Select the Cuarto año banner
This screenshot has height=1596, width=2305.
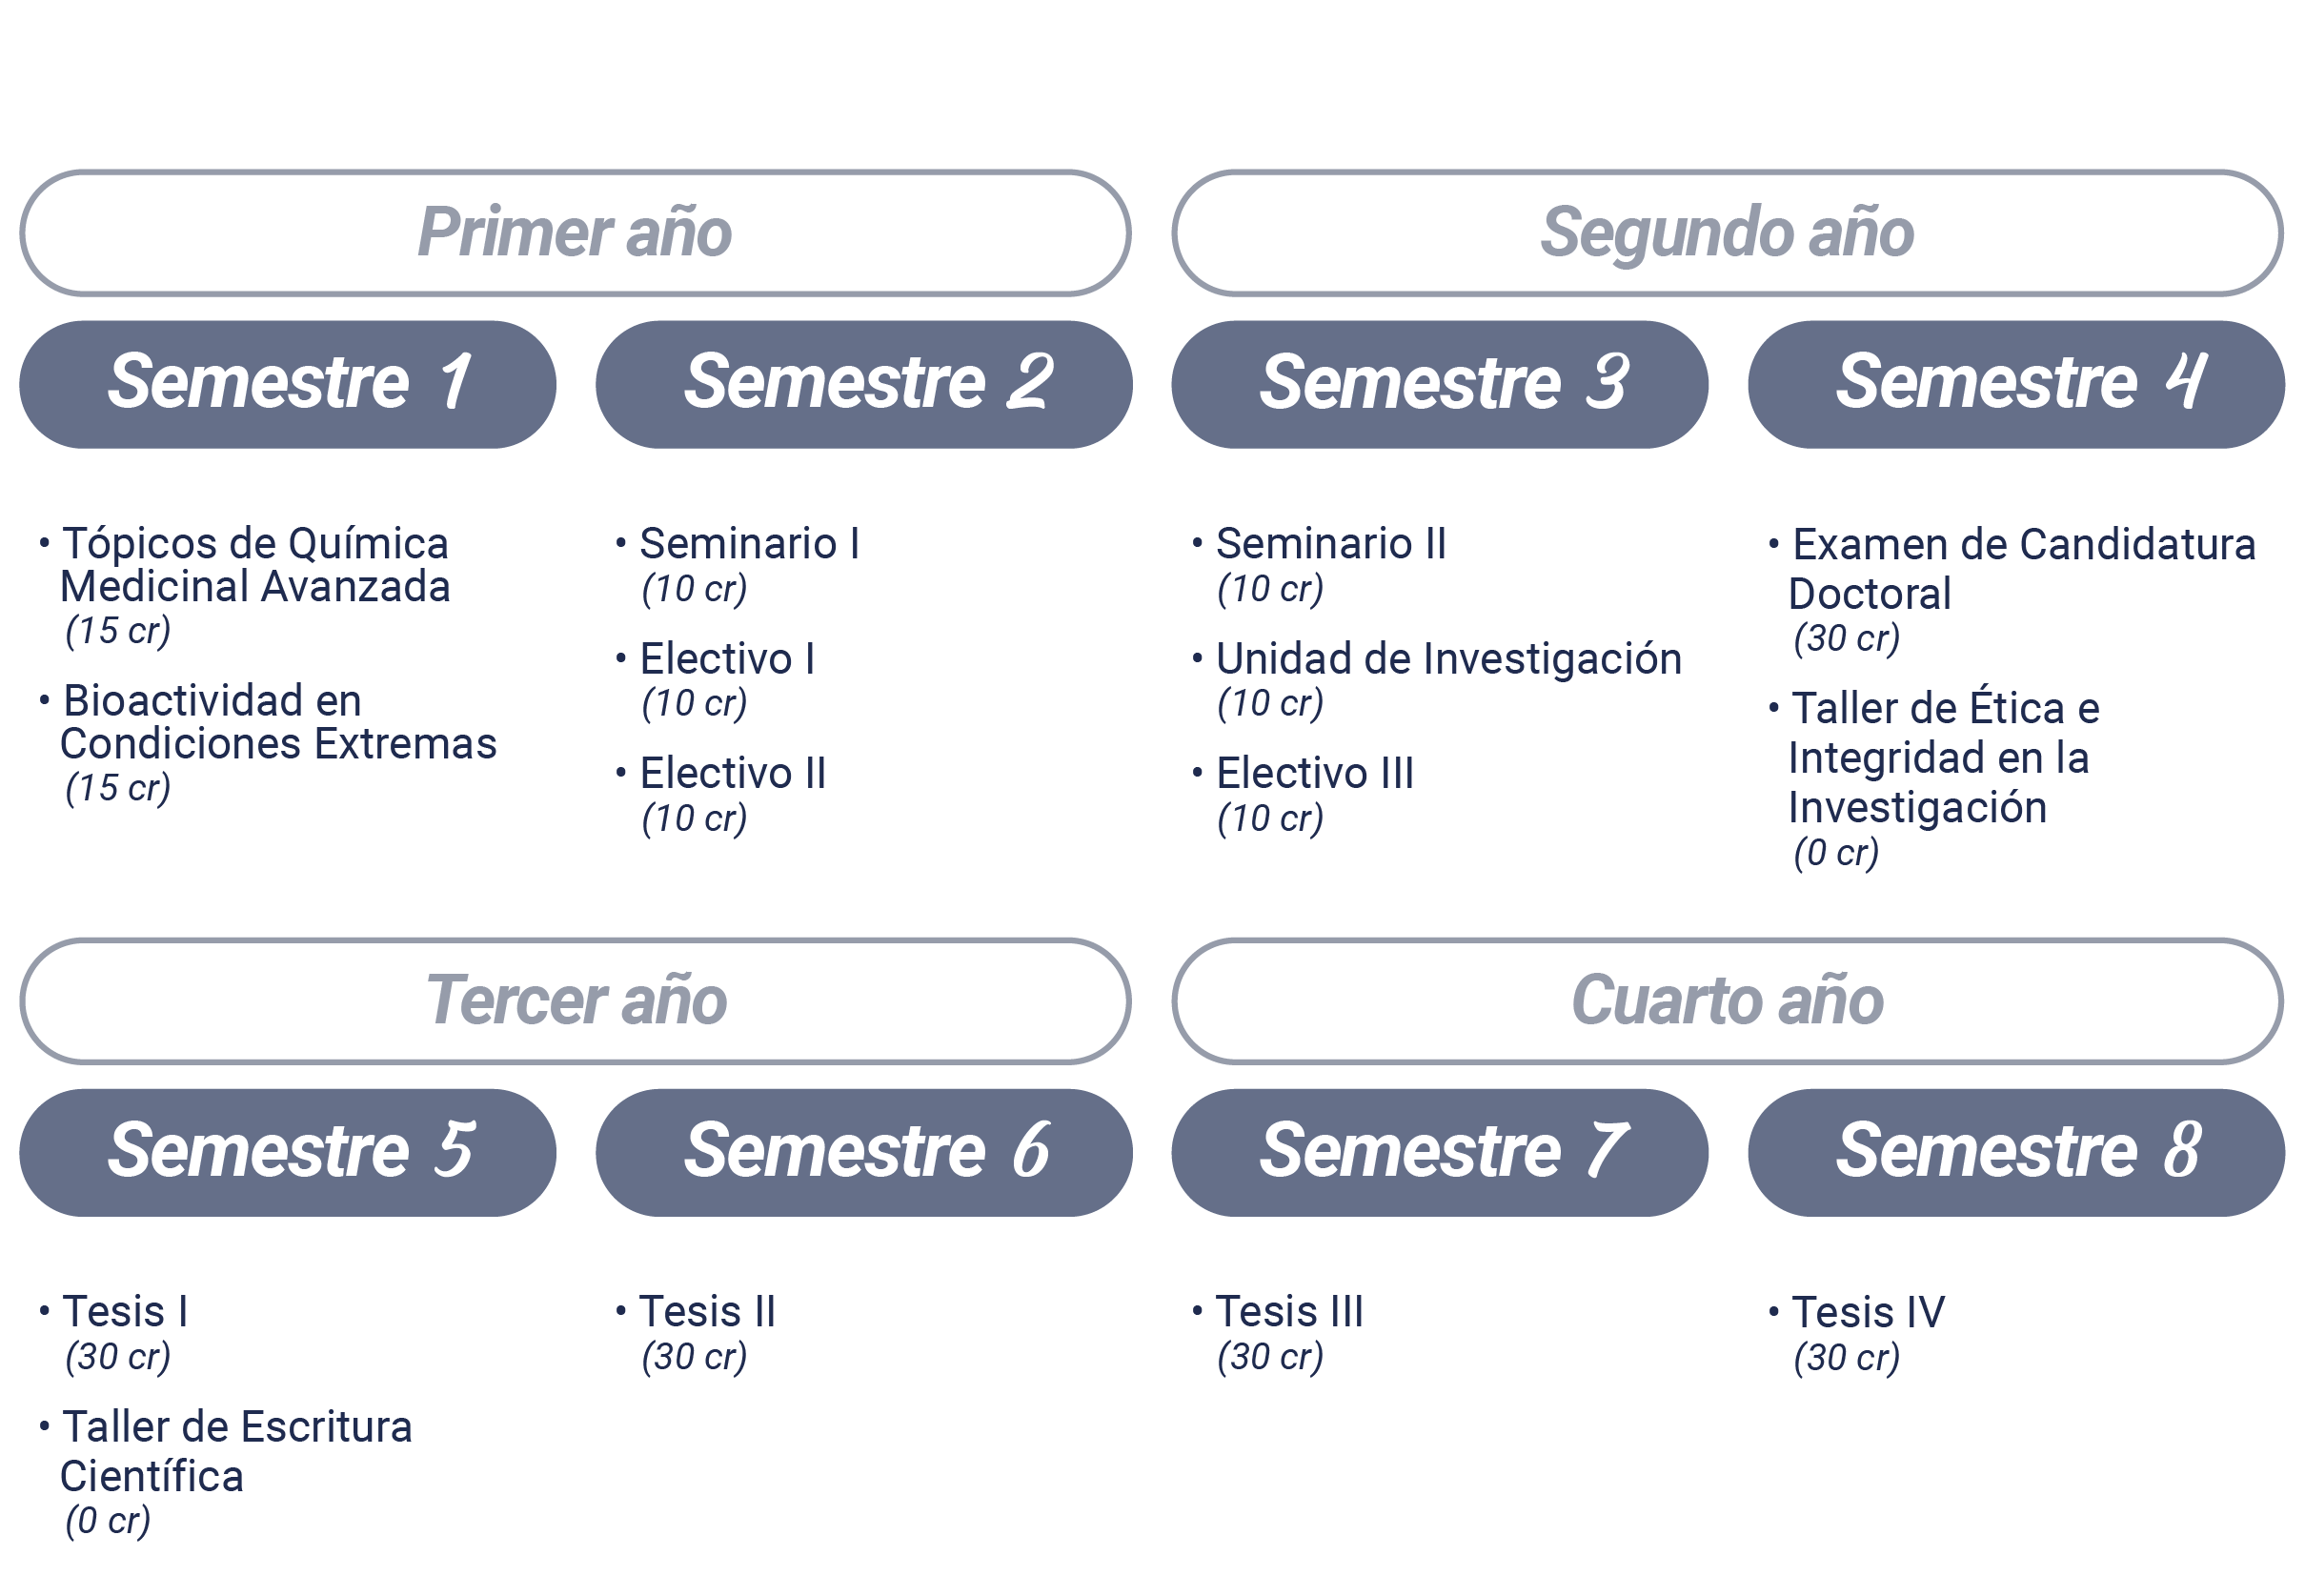click(x=1728, y=1001)
